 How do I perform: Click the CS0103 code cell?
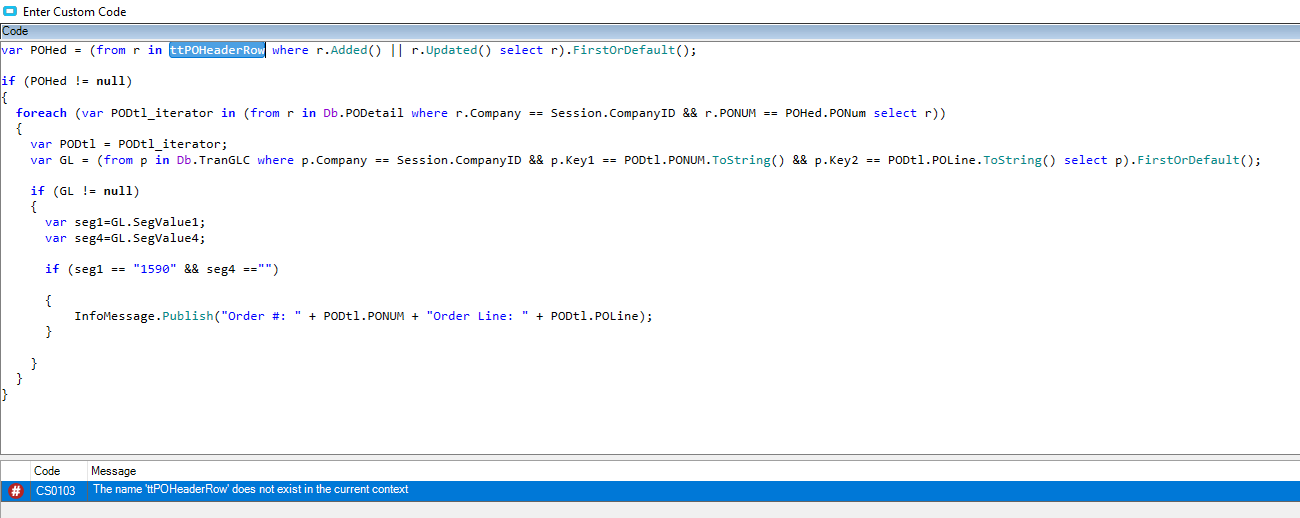(55, 490)
